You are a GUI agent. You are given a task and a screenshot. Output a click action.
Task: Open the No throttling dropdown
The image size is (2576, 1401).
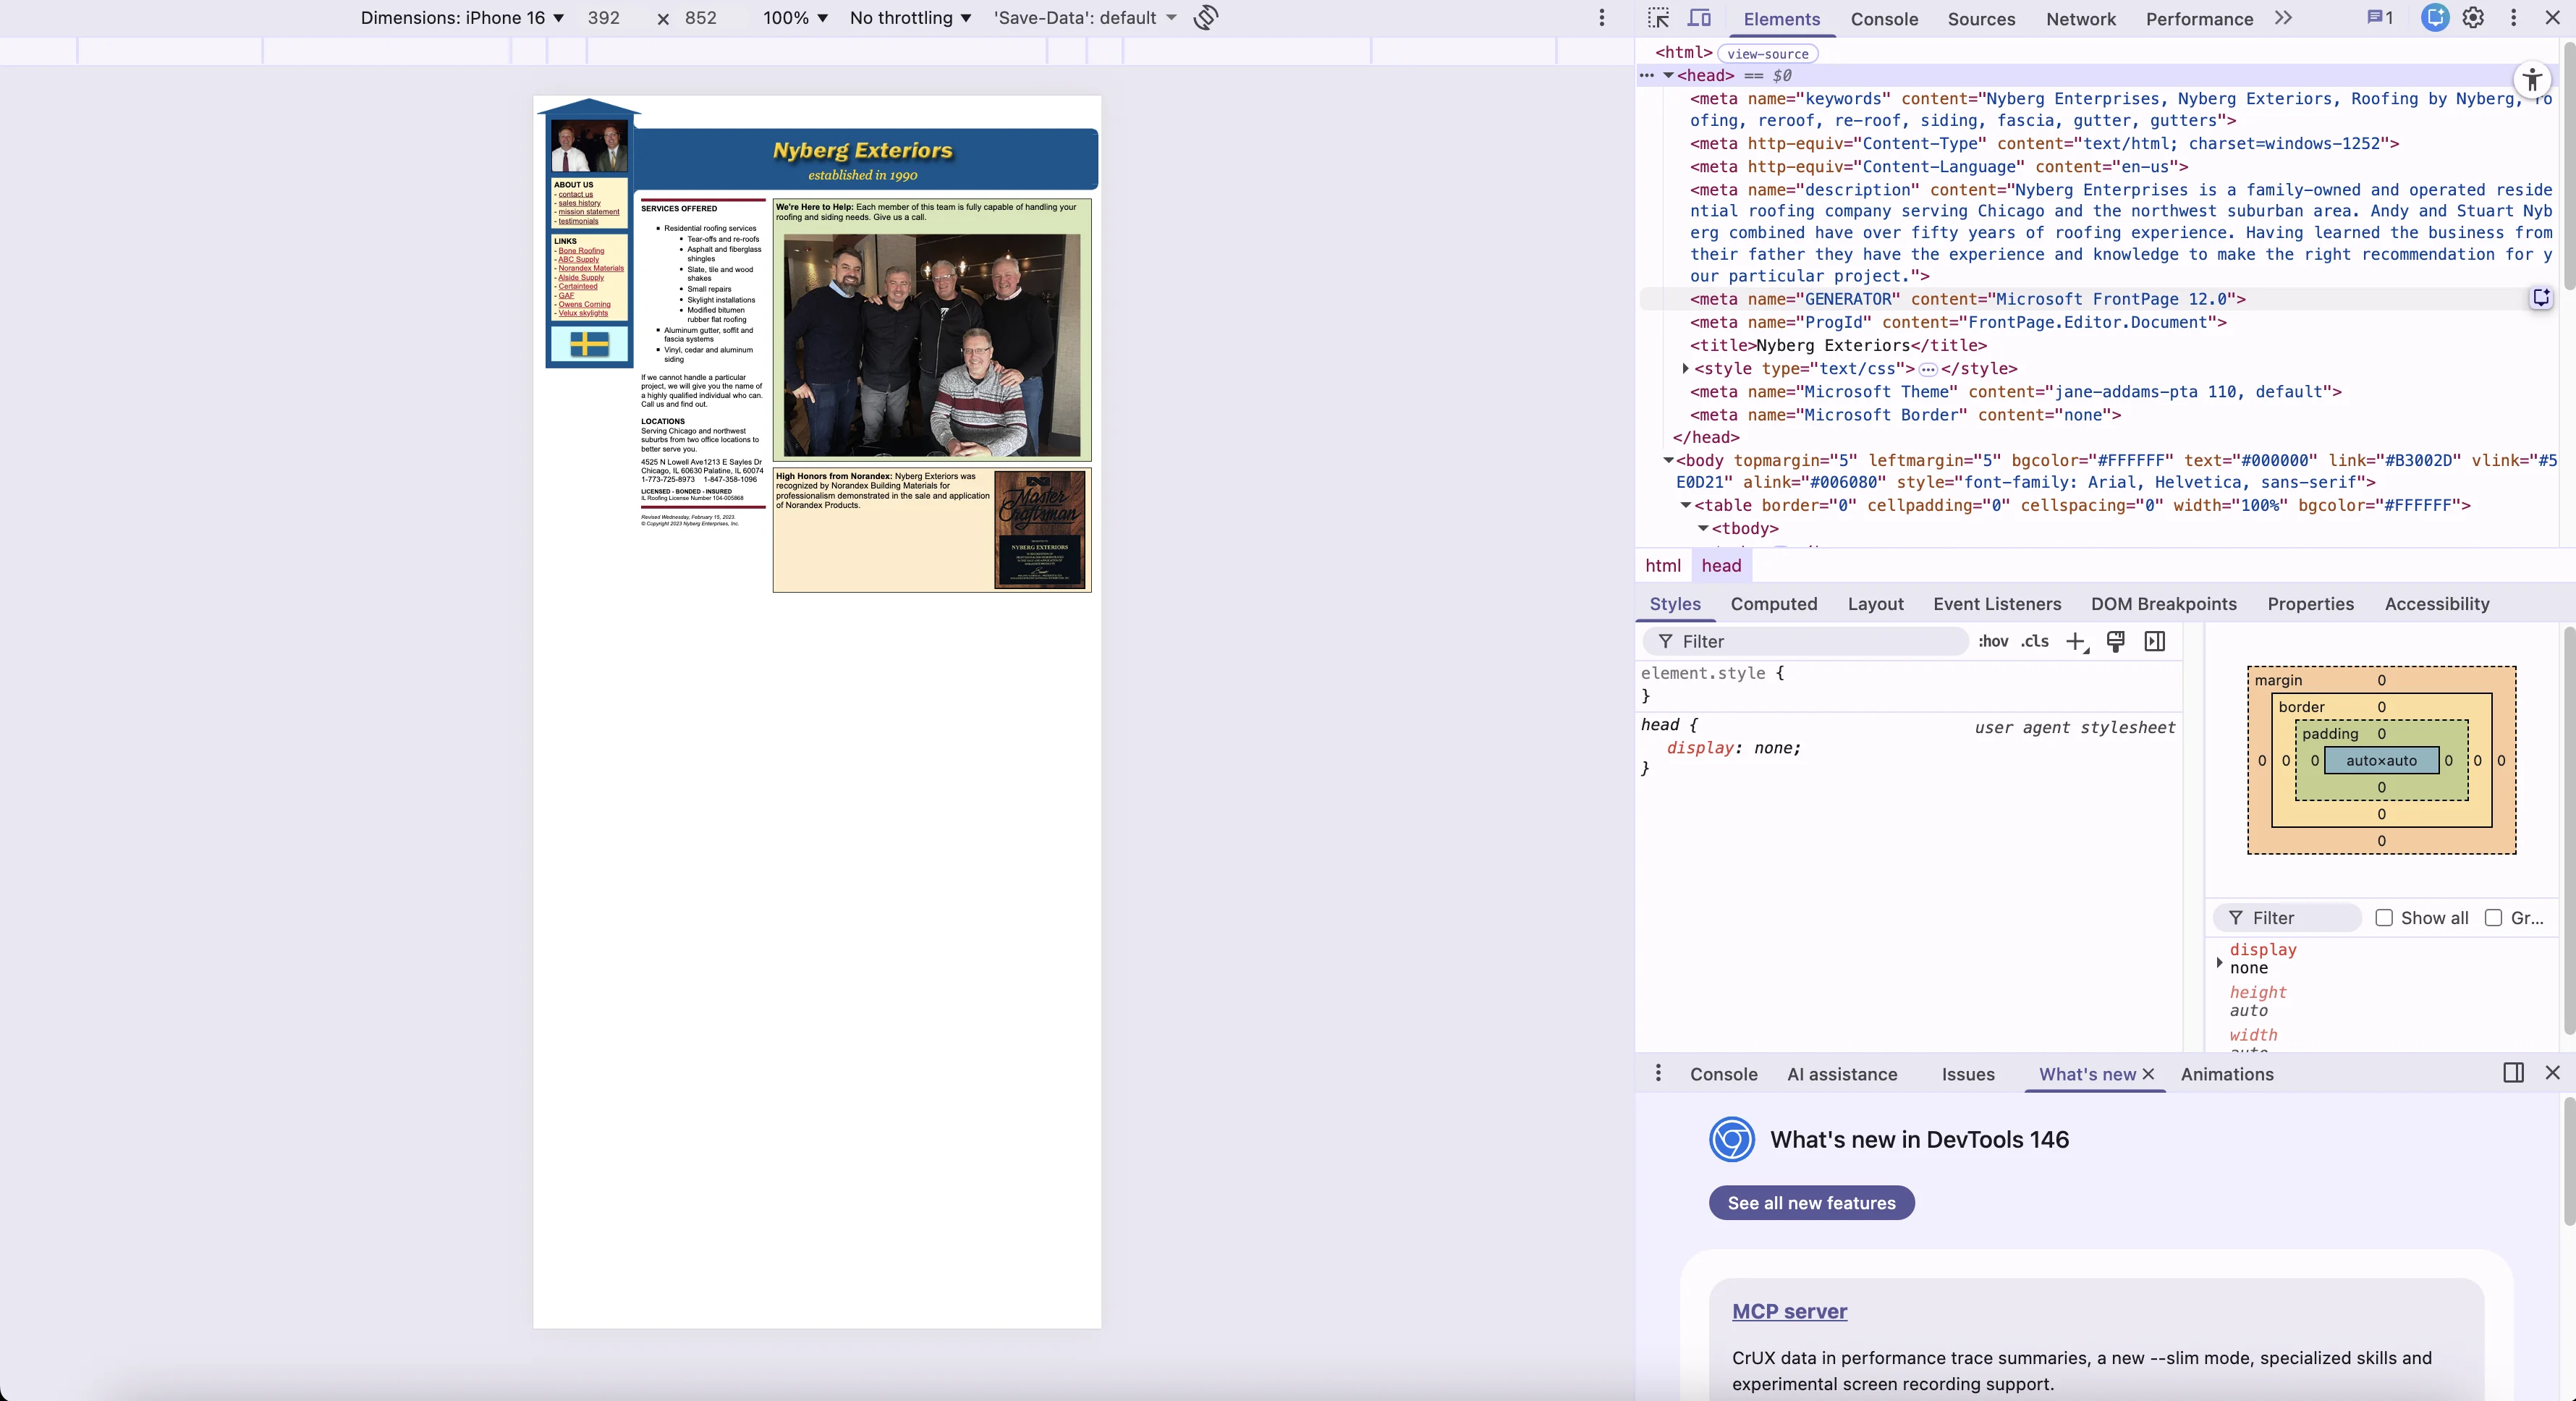910,18
